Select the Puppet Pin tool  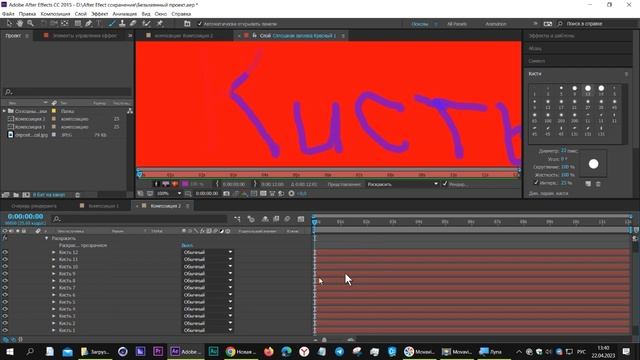click(x=160, y=24)
